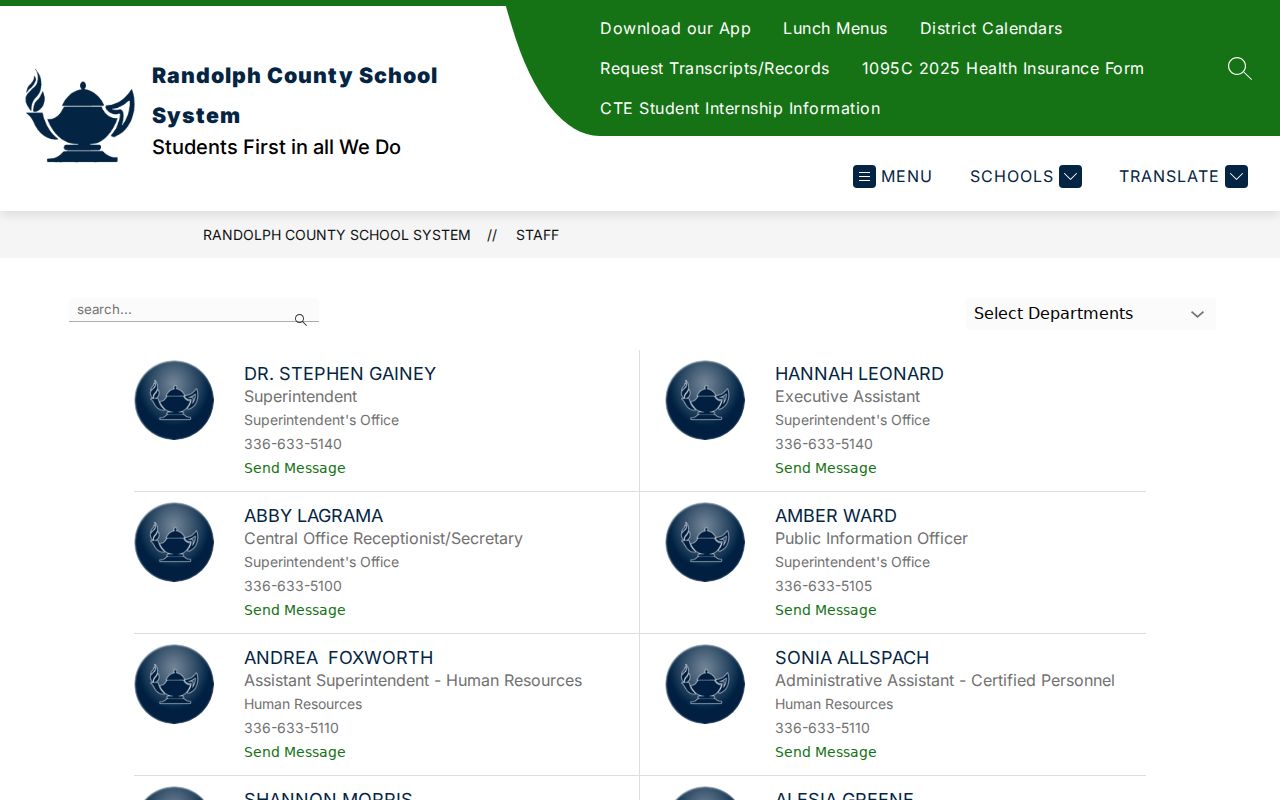This screenshot has height=800, width=1280.
Task: Open CTE Student Internship Information link
Action: click(740, 108)
